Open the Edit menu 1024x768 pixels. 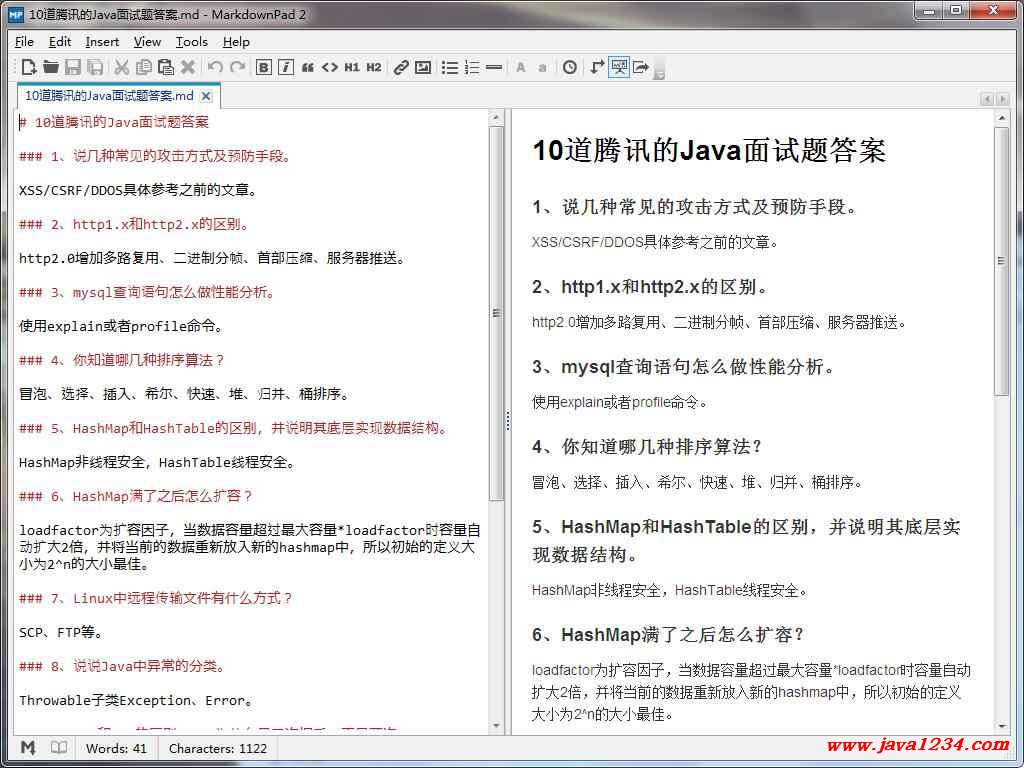coord(59,42)
